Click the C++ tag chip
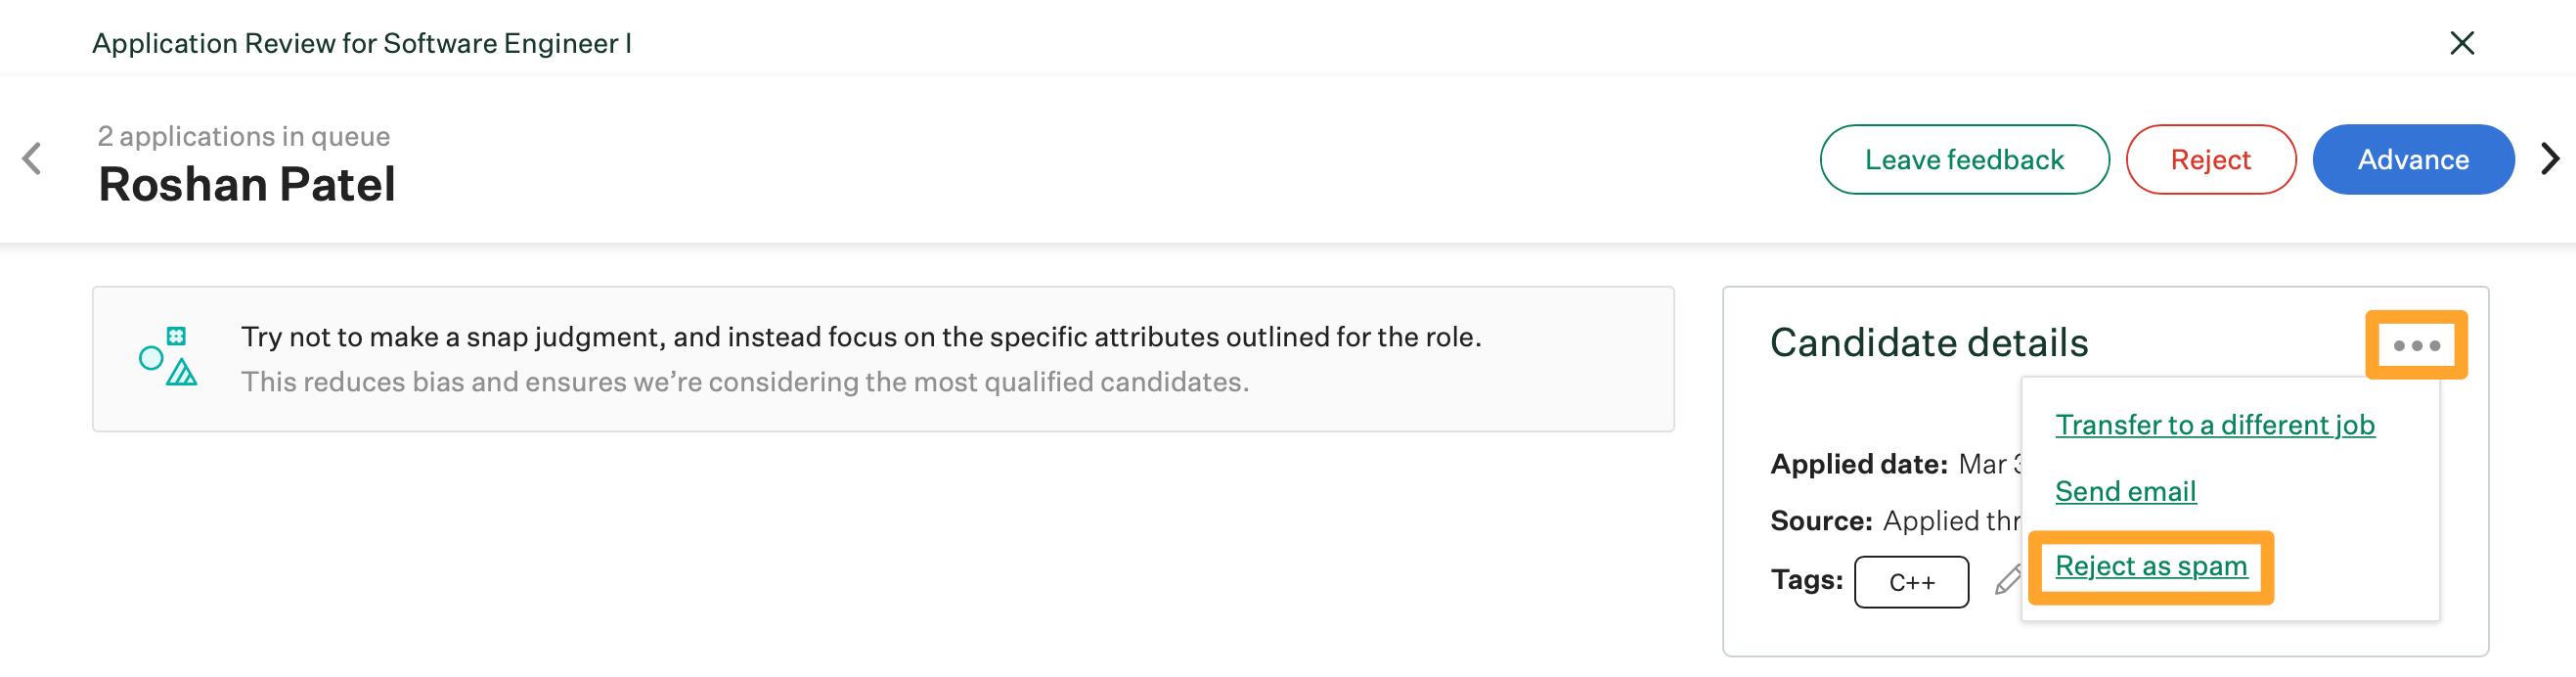The height and width of the screenshot is (677, 2576). coord(1911,582)
